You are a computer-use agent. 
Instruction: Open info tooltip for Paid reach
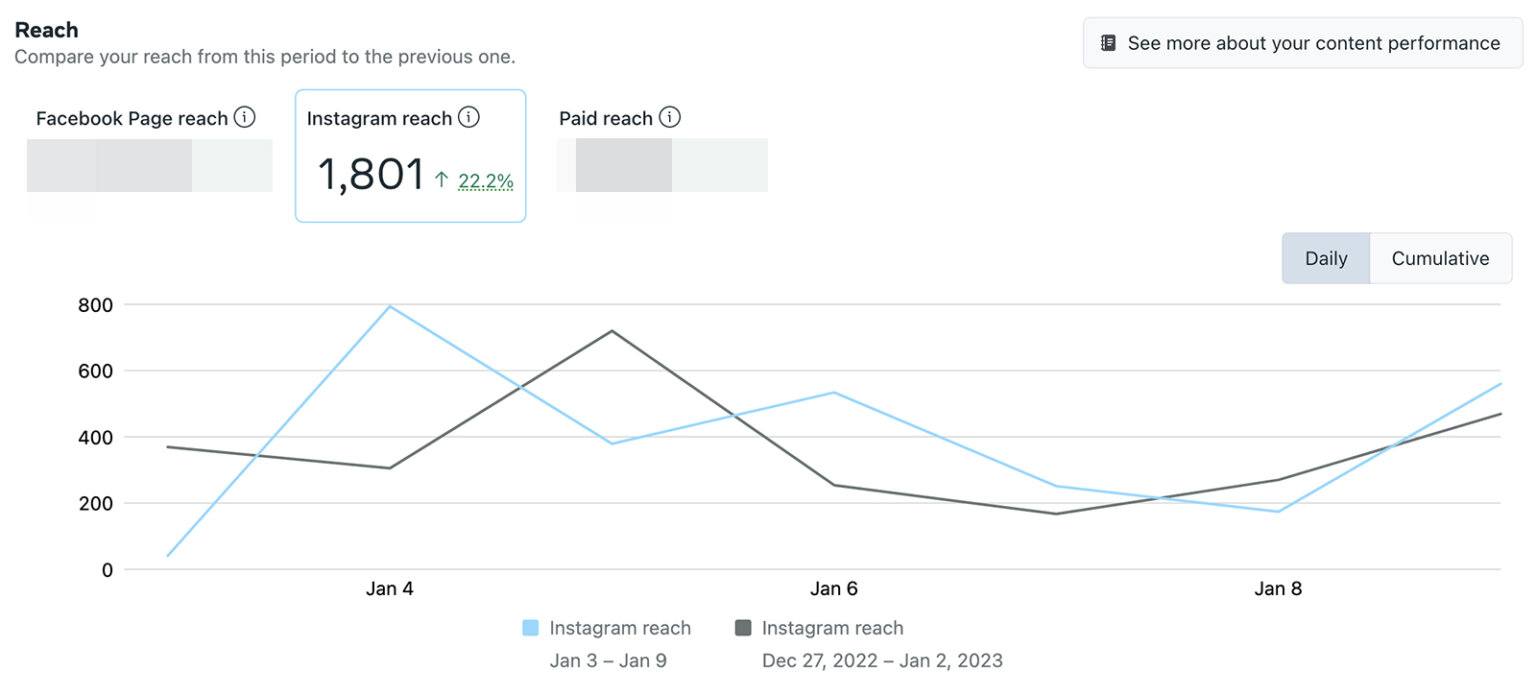(x=671, y=117)
